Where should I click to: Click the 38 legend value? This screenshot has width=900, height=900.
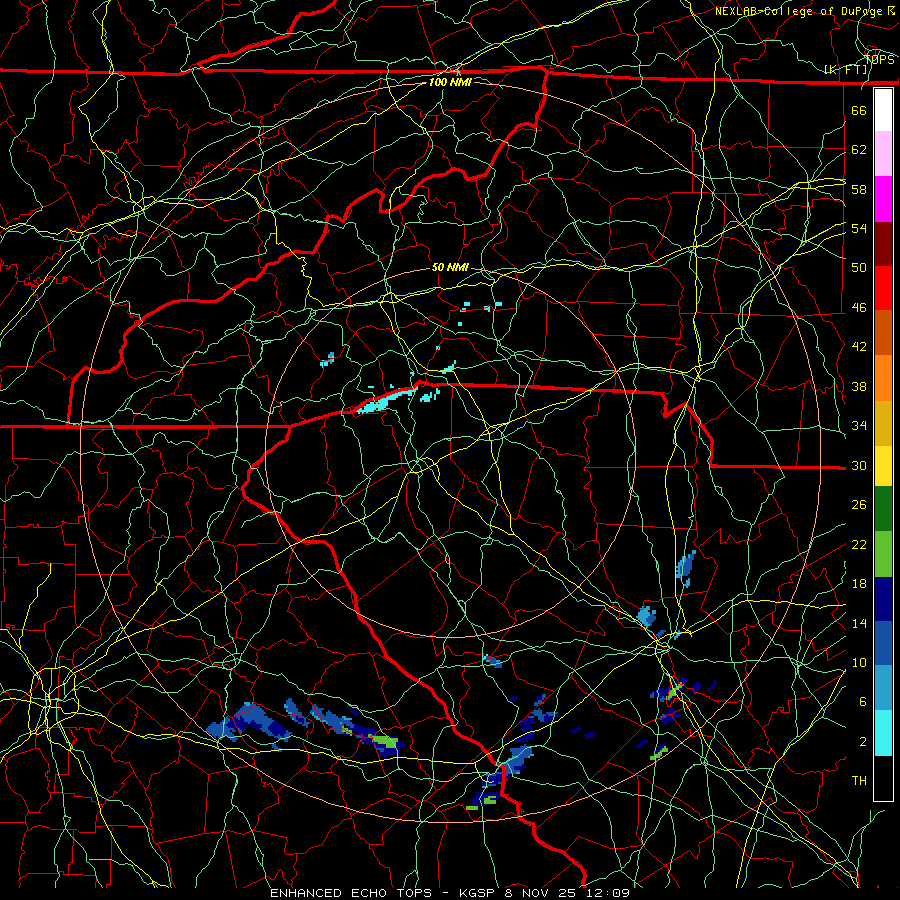click(859, 386)
